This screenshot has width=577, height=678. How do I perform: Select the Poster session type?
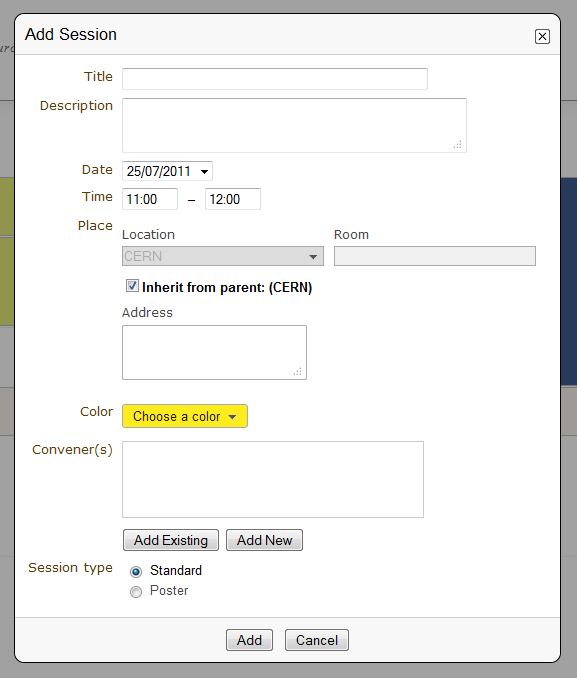(136, 592)
